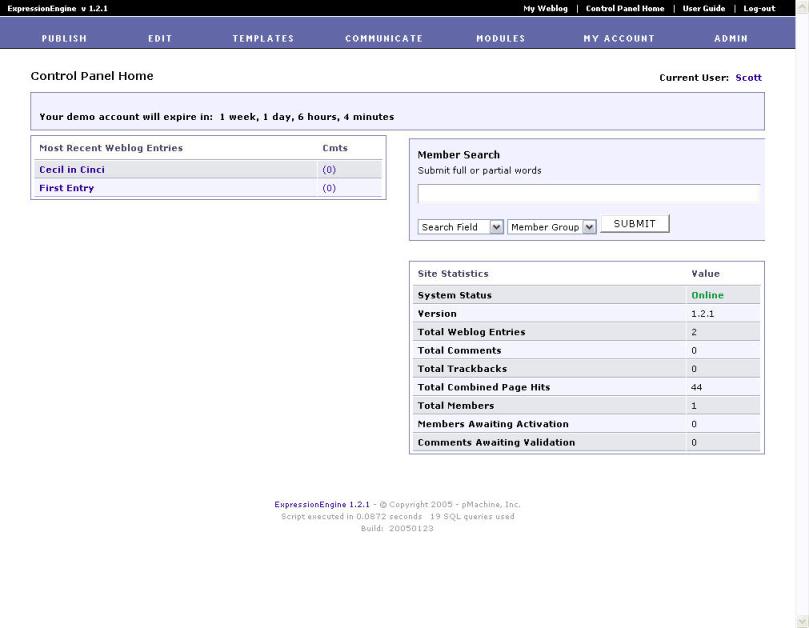
Task: Go to the Edit tab
Action: click(x=160, y=38)
